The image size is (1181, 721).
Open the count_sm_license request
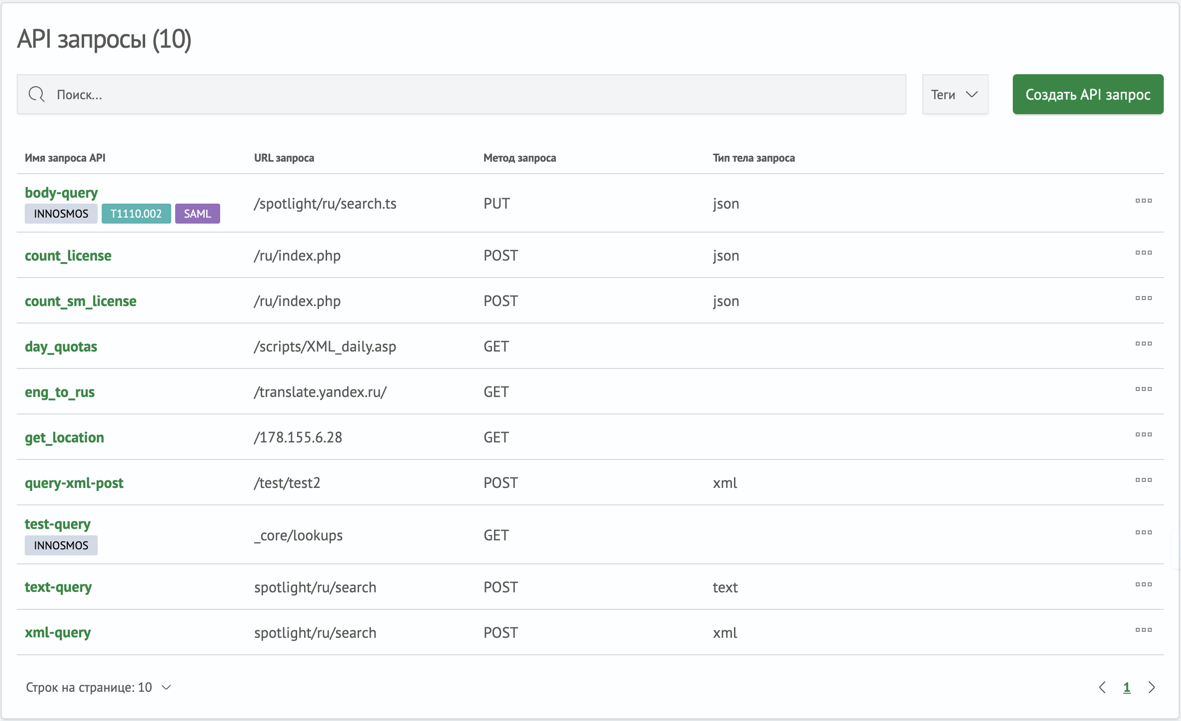click(x=81, y=301)
